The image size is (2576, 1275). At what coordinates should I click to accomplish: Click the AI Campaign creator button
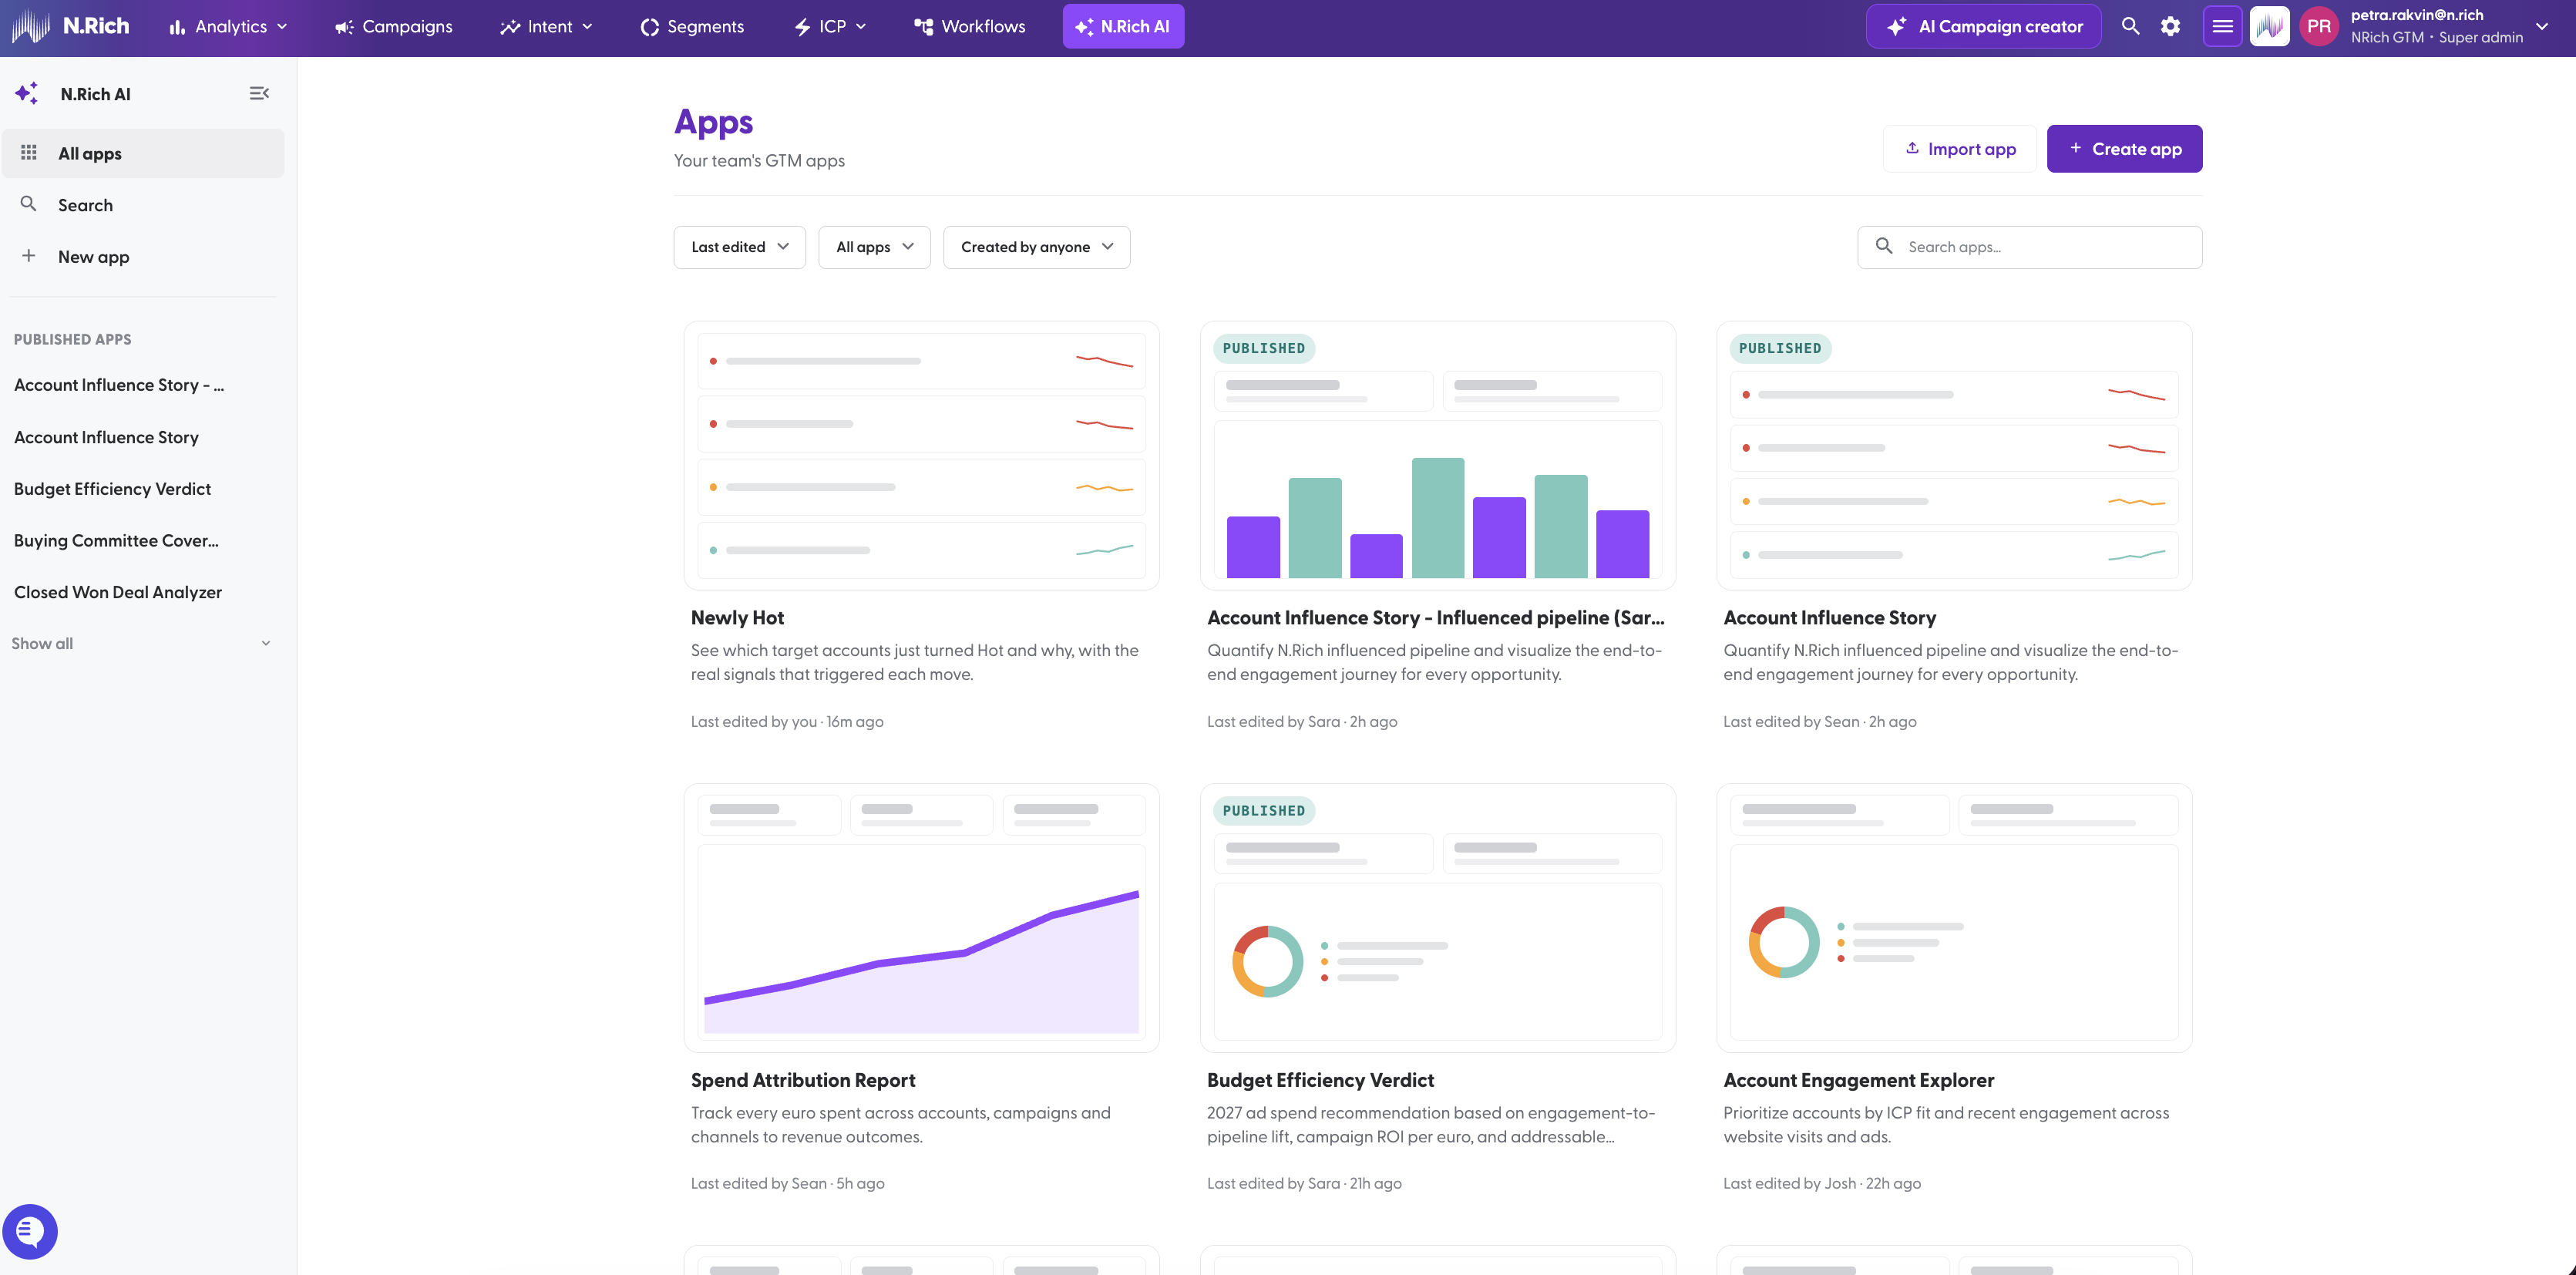1983,26
